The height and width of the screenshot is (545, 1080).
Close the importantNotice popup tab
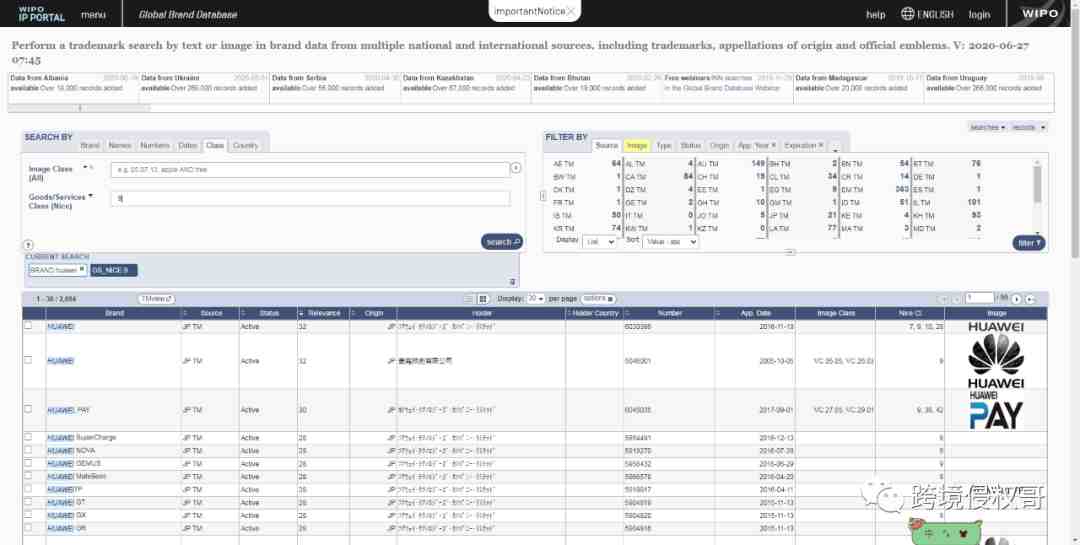571,11
